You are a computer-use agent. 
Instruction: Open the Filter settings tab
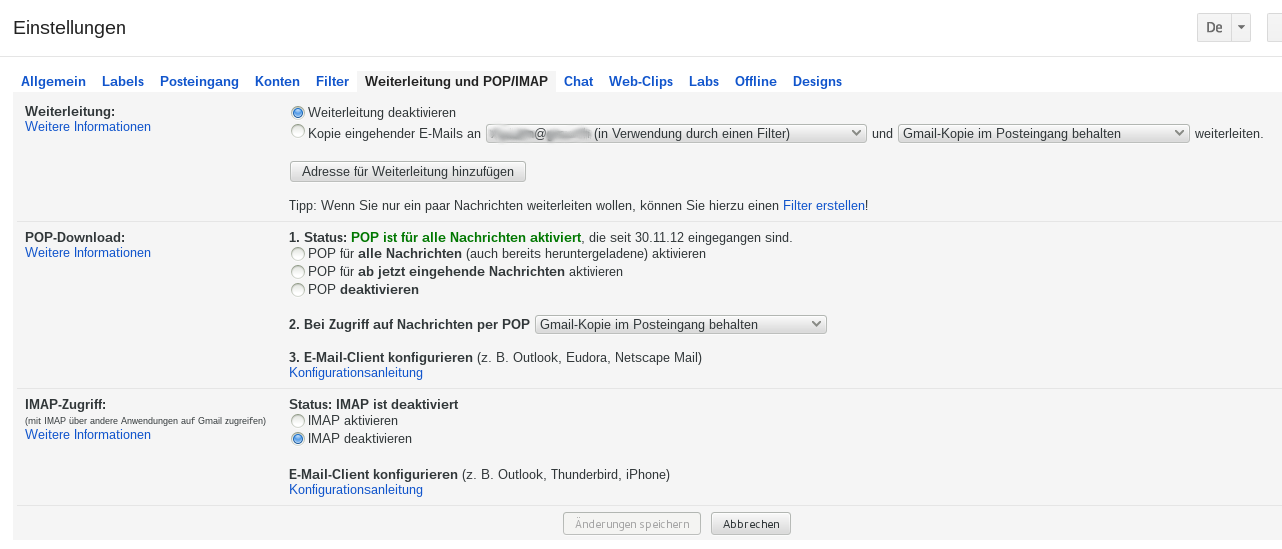tap(332, 82)
